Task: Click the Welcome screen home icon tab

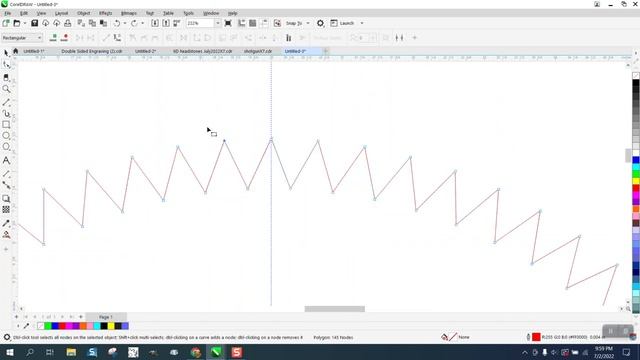Action: coord(16,51)
